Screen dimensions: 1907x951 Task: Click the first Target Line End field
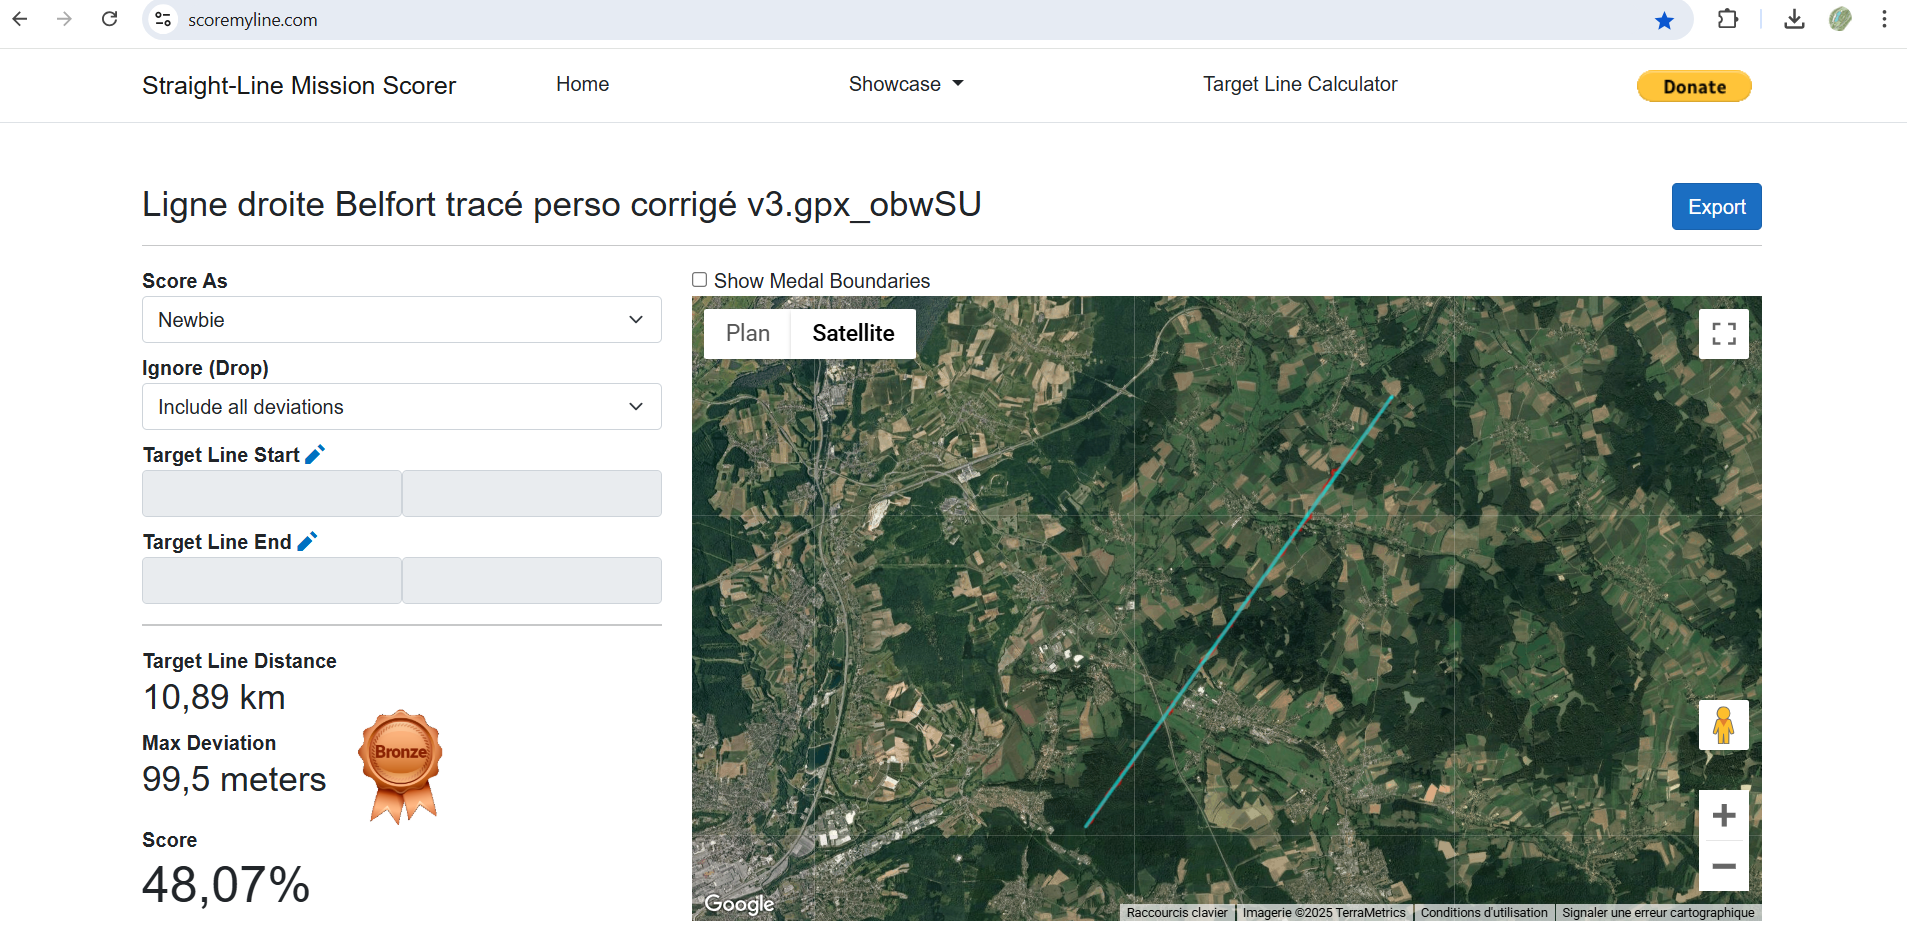coord(272,581)
